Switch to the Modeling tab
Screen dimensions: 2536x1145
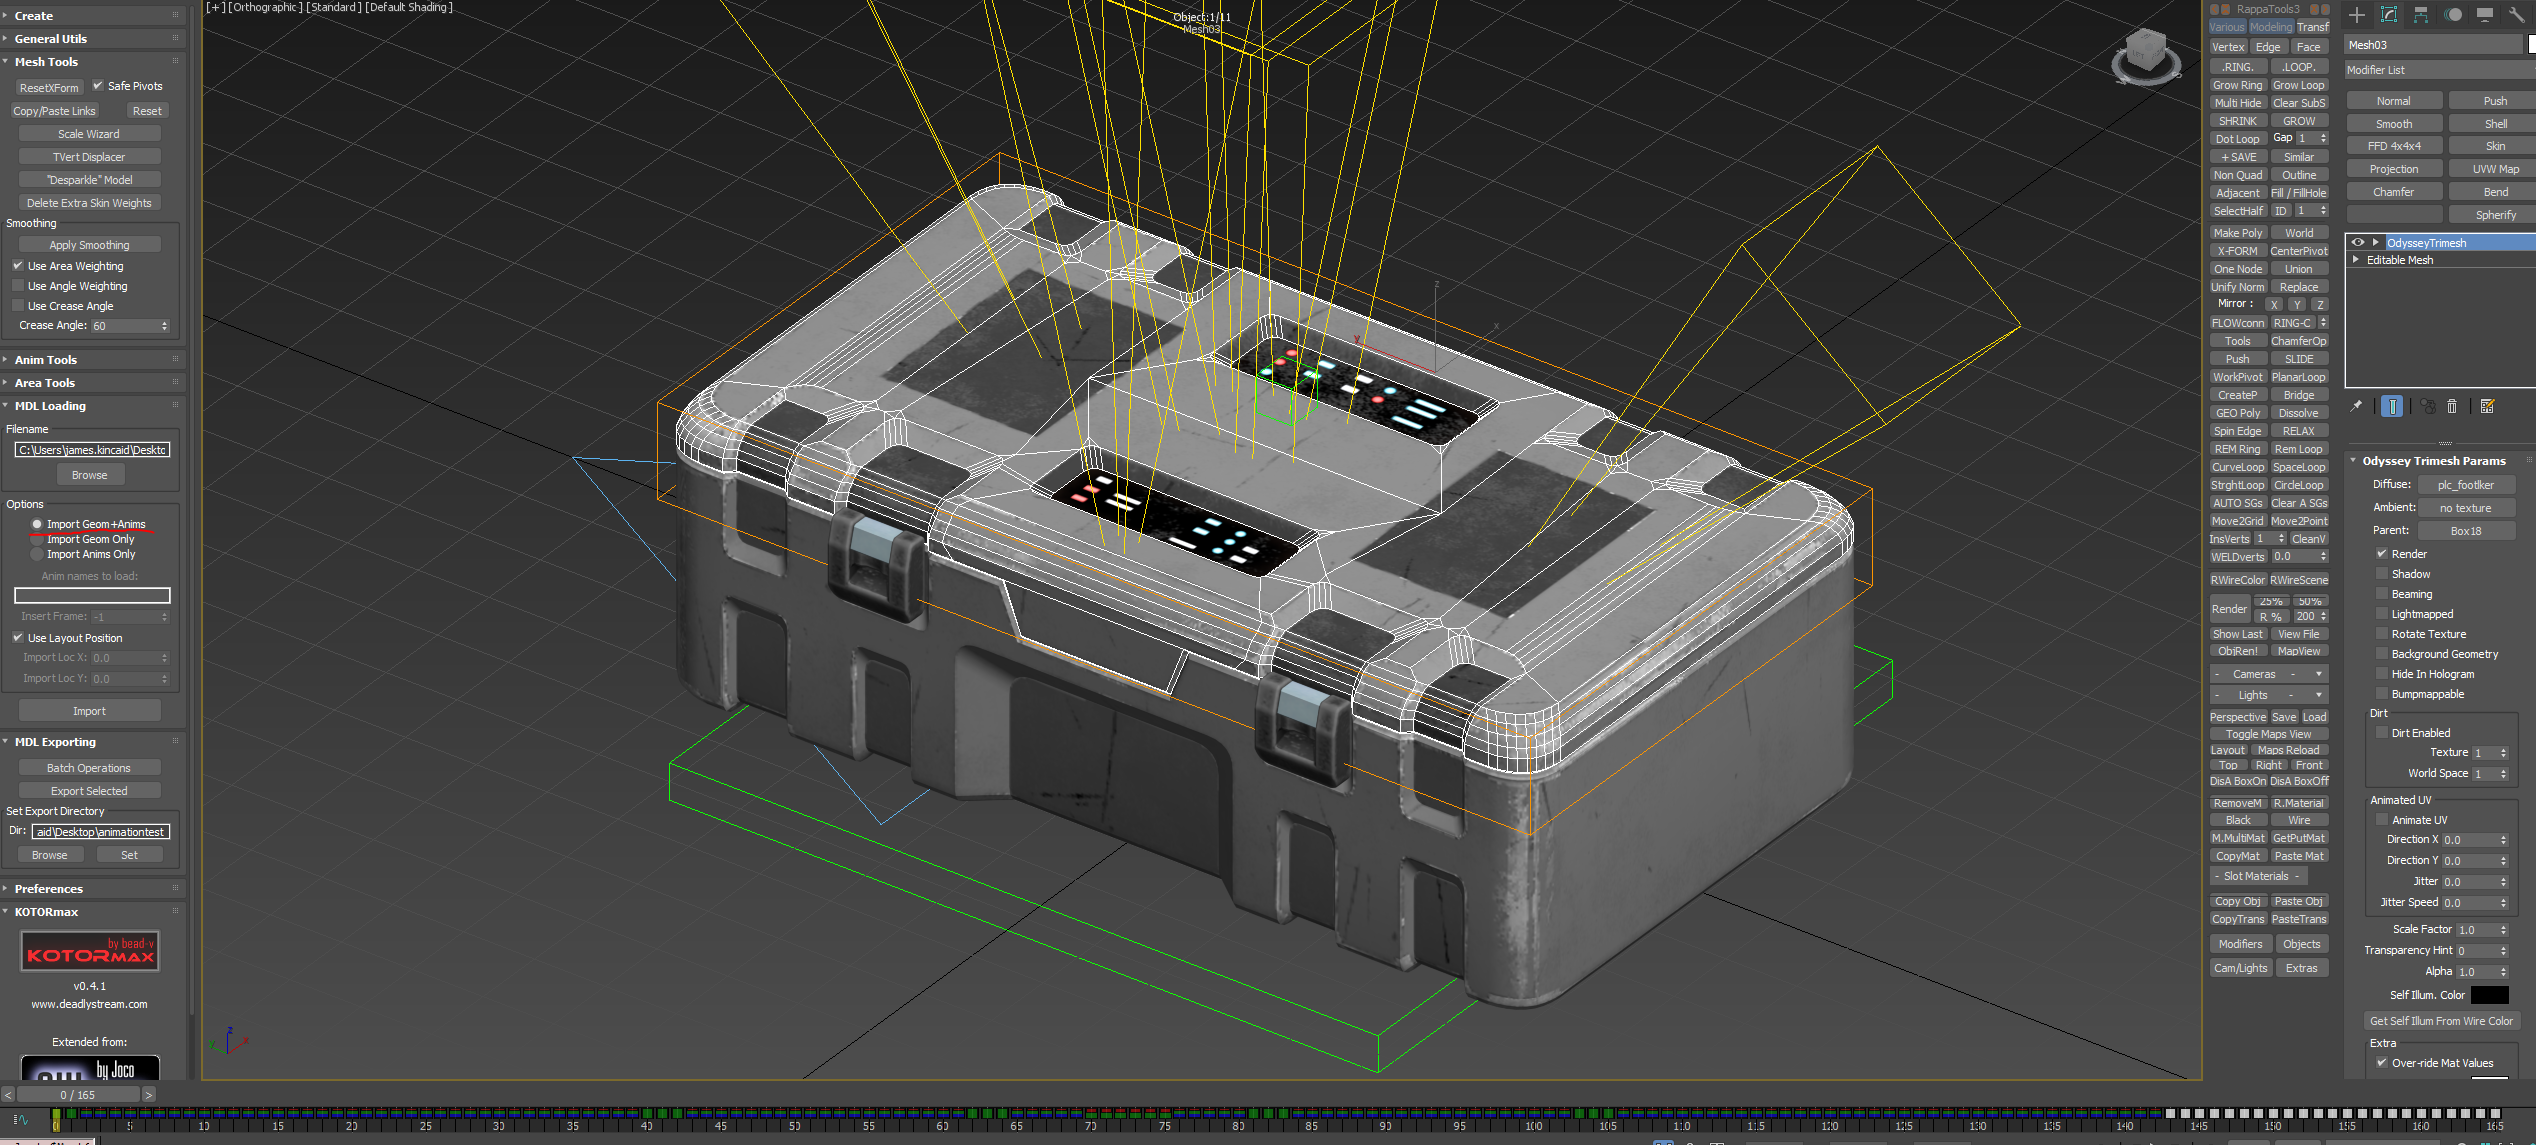[x=2271, y=27]
